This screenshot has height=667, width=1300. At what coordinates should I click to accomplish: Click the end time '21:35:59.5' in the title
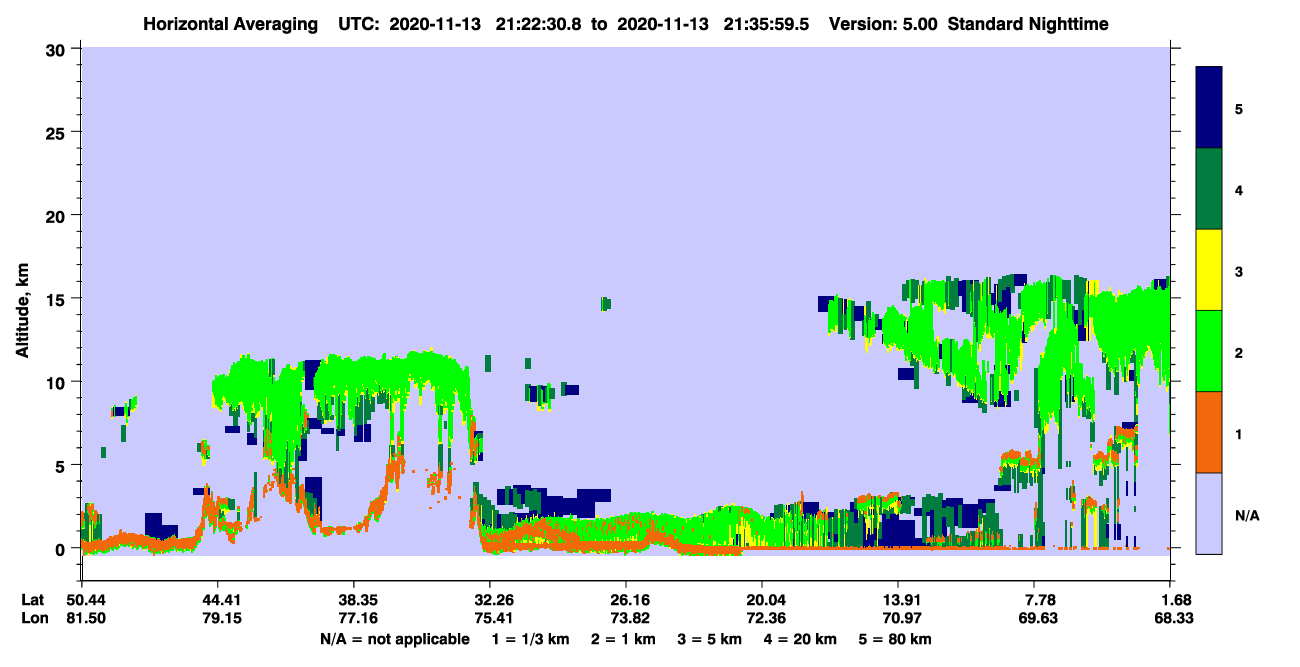[x=768, y=24]
